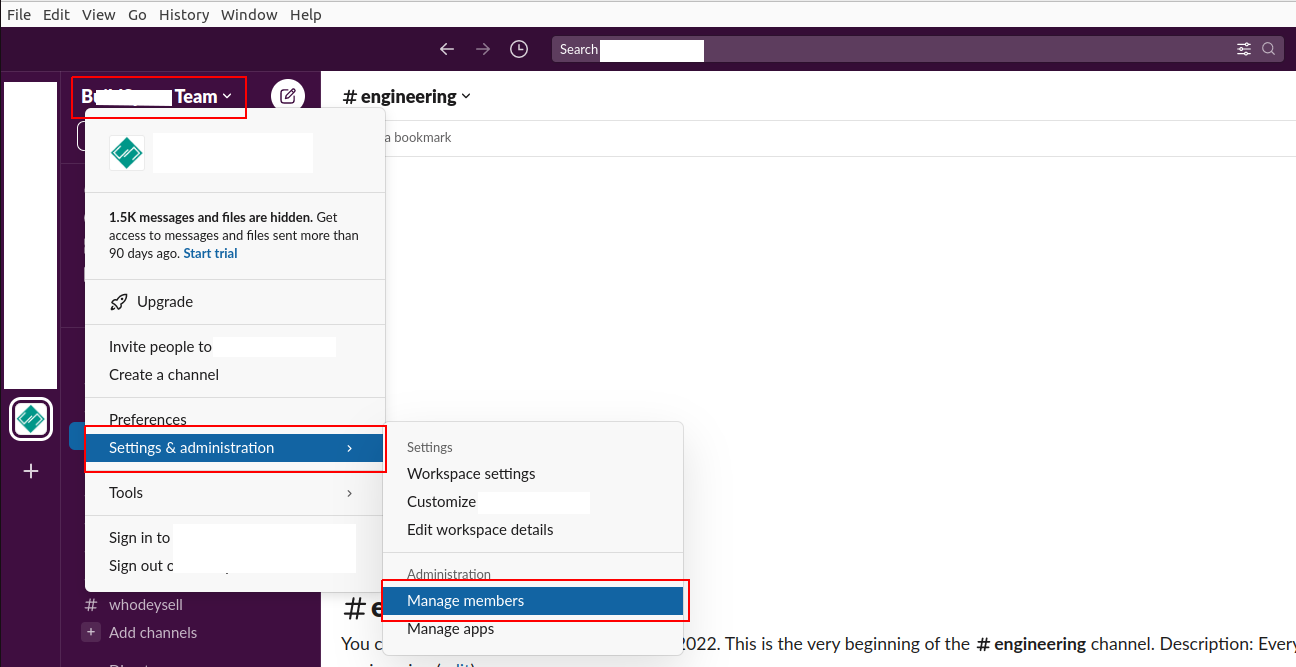The image size is (1296, 667).
Task: Open search filter options icon
Action: [x=1244, y=49]
